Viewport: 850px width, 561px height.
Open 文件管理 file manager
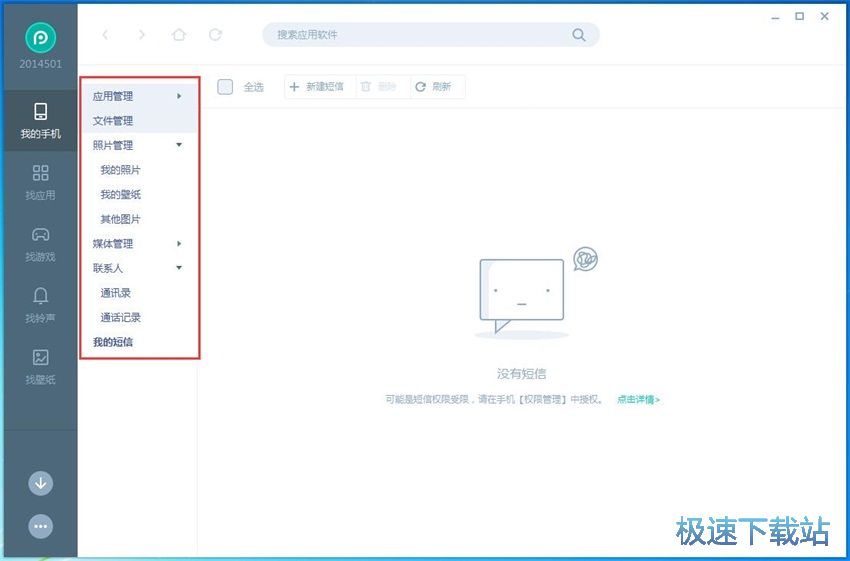point(113,121)
